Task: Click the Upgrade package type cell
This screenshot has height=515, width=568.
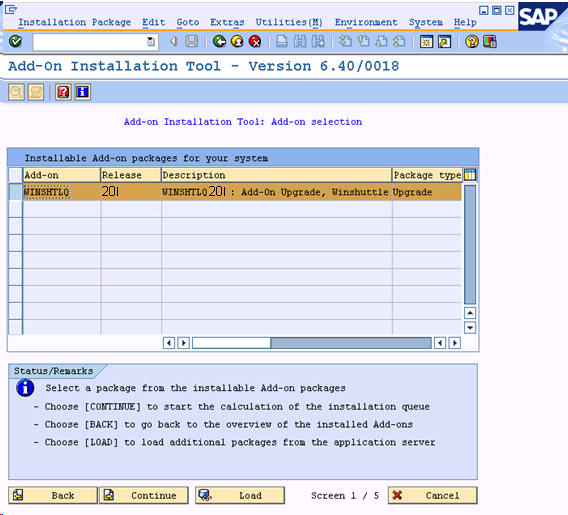Action: click(x=427, y=192)
